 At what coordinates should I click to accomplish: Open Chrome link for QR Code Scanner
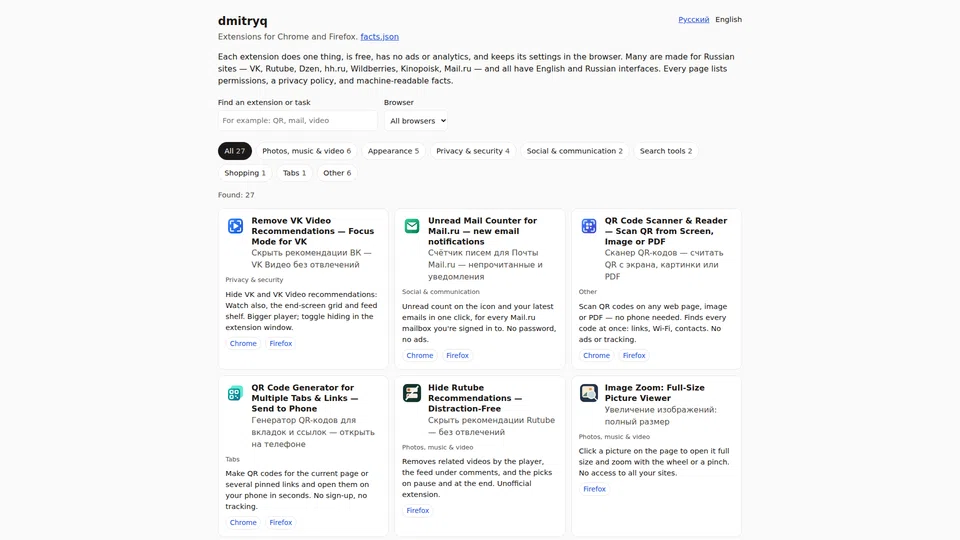(596, 355)
